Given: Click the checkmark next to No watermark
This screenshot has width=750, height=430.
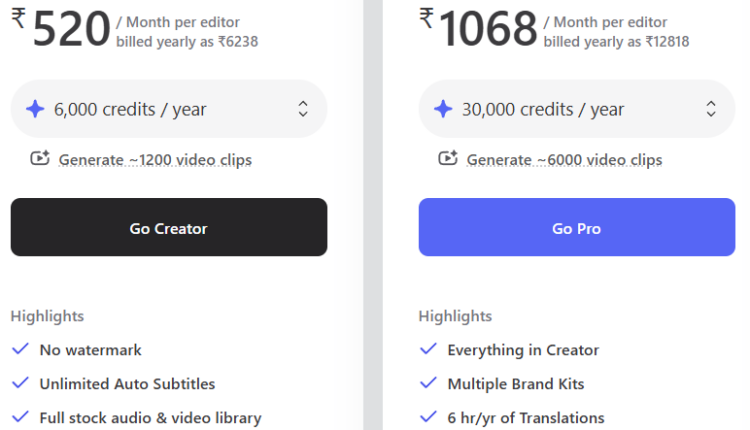Looking at the screenshot, I should [19, 349].
